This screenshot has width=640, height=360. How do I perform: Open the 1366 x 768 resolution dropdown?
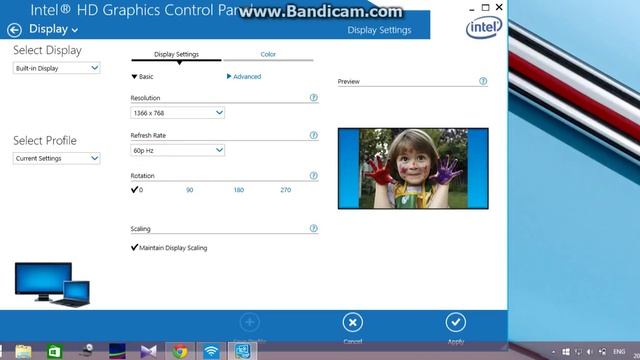coord(178,113)
